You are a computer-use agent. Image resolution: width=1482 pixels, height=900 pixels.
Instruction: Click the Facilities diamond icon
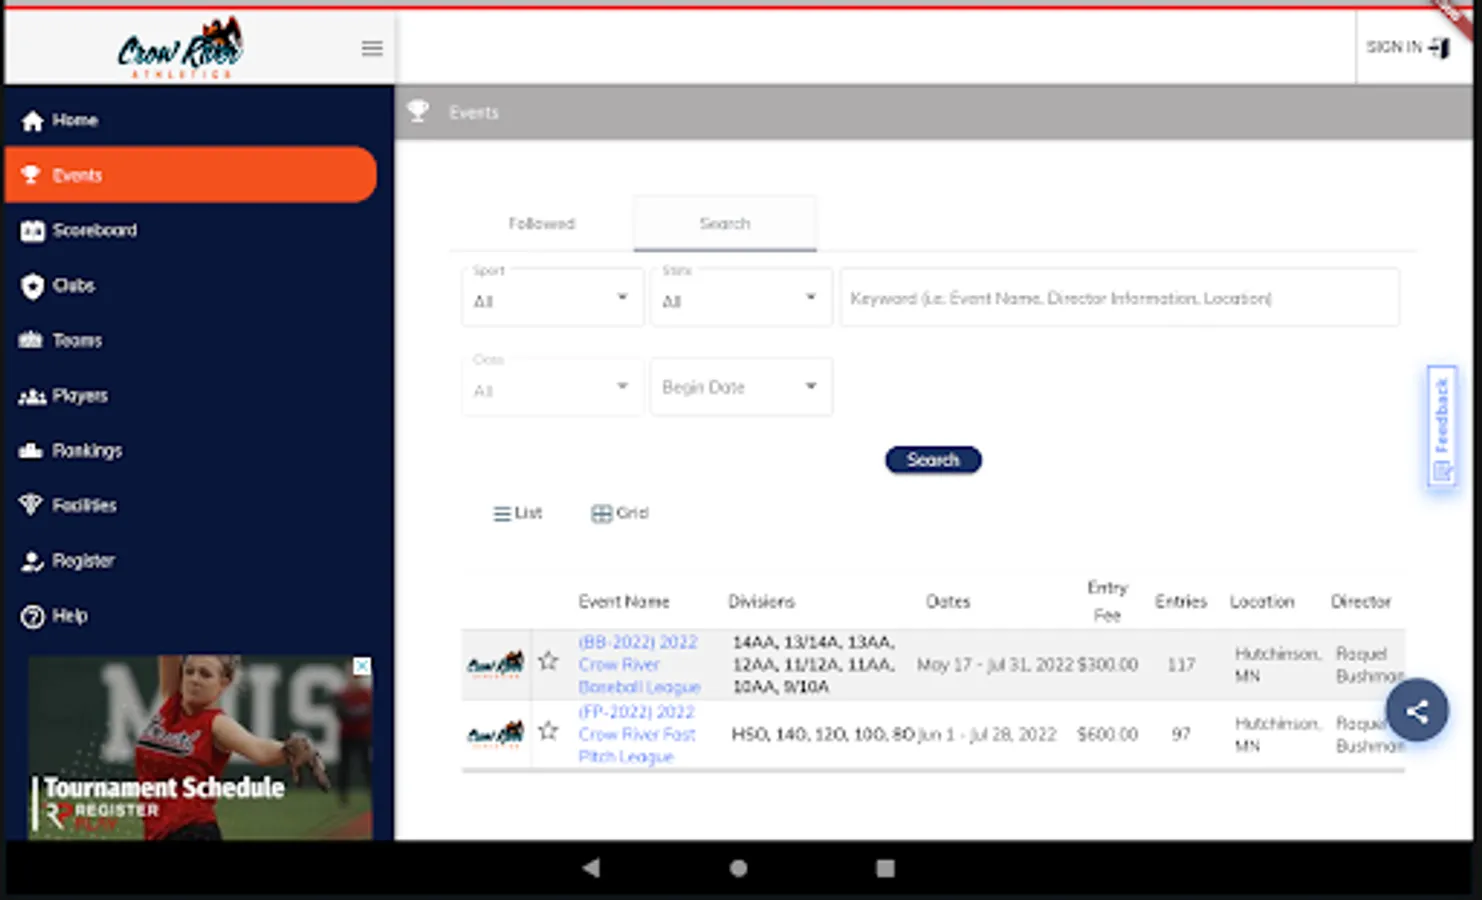tap(31, 506)
